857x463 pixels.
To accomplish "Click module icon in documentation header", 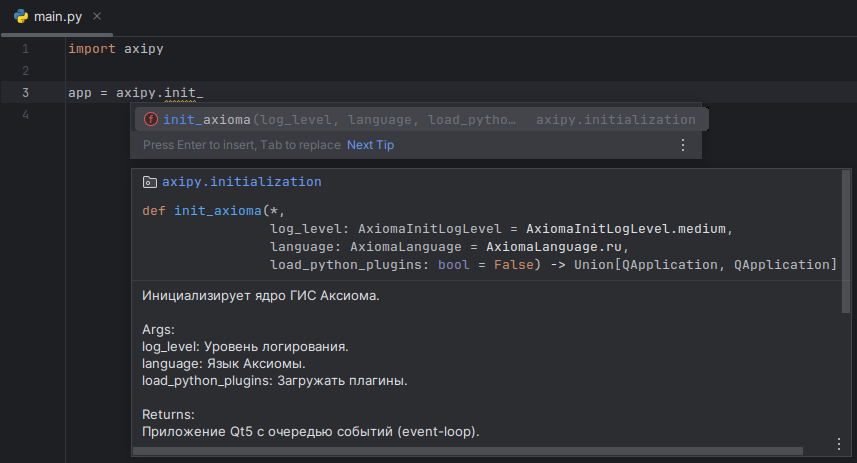I will pos(150,182).
